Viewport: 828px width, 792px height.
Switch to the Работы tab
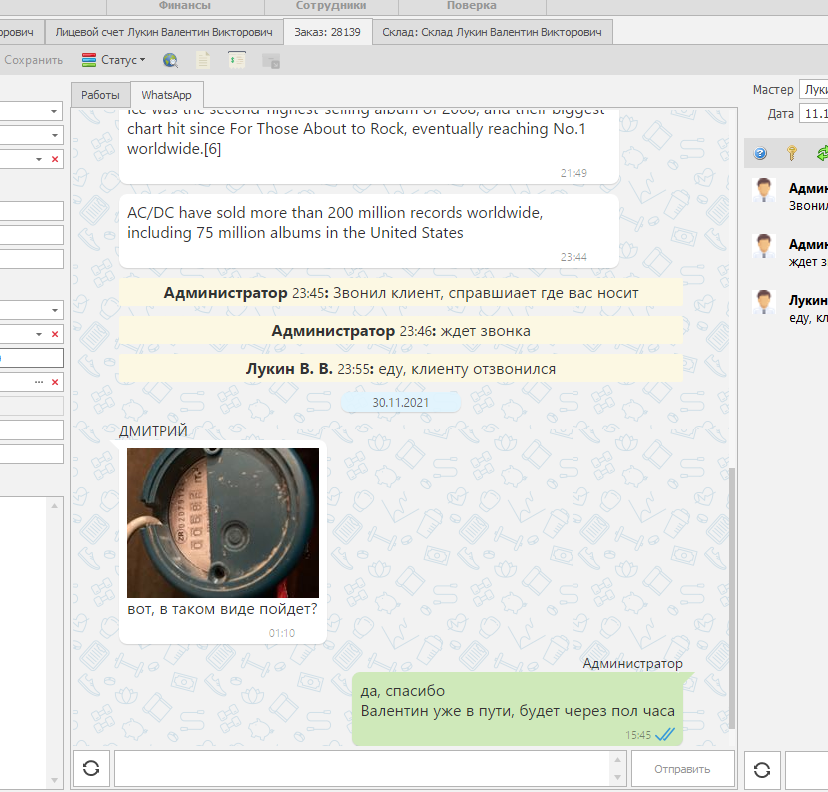100,95
